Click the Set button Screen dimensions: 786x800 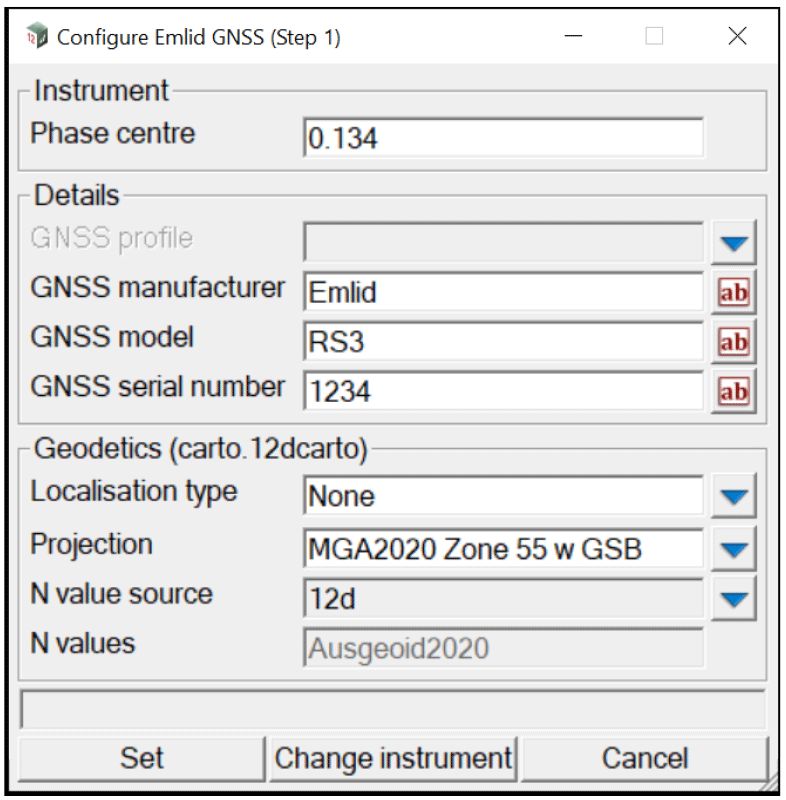pos(142,759)
